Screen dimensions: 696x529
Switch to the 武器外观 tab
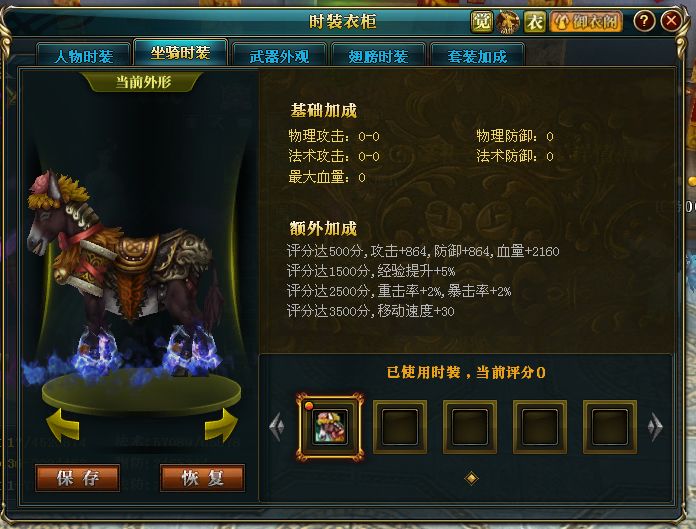coord(279,55)
